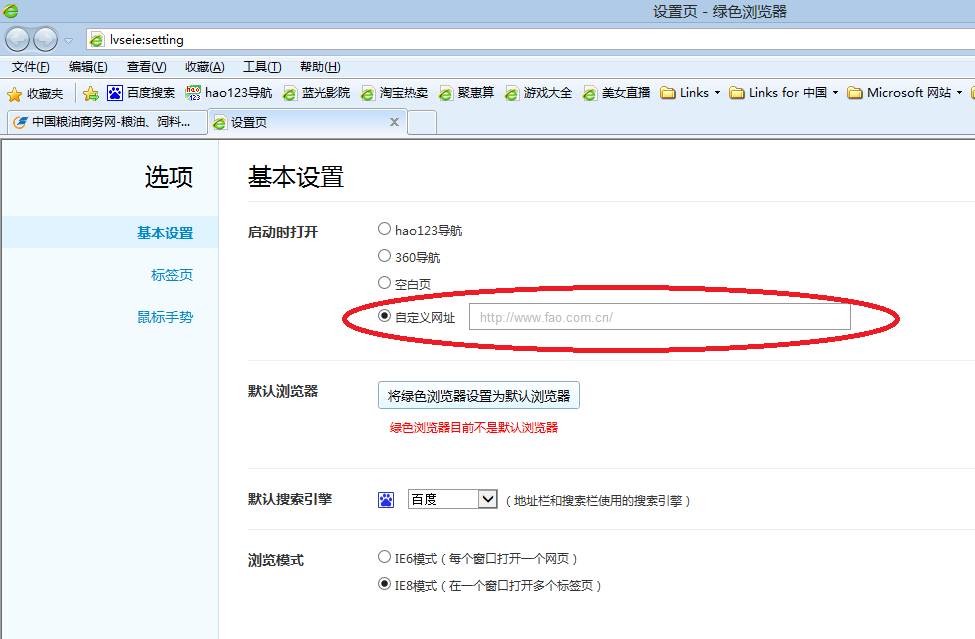The width and height of the screenshot is (975, 639).
Task: Open the 文件(F) menu
Action: [30, 67]
